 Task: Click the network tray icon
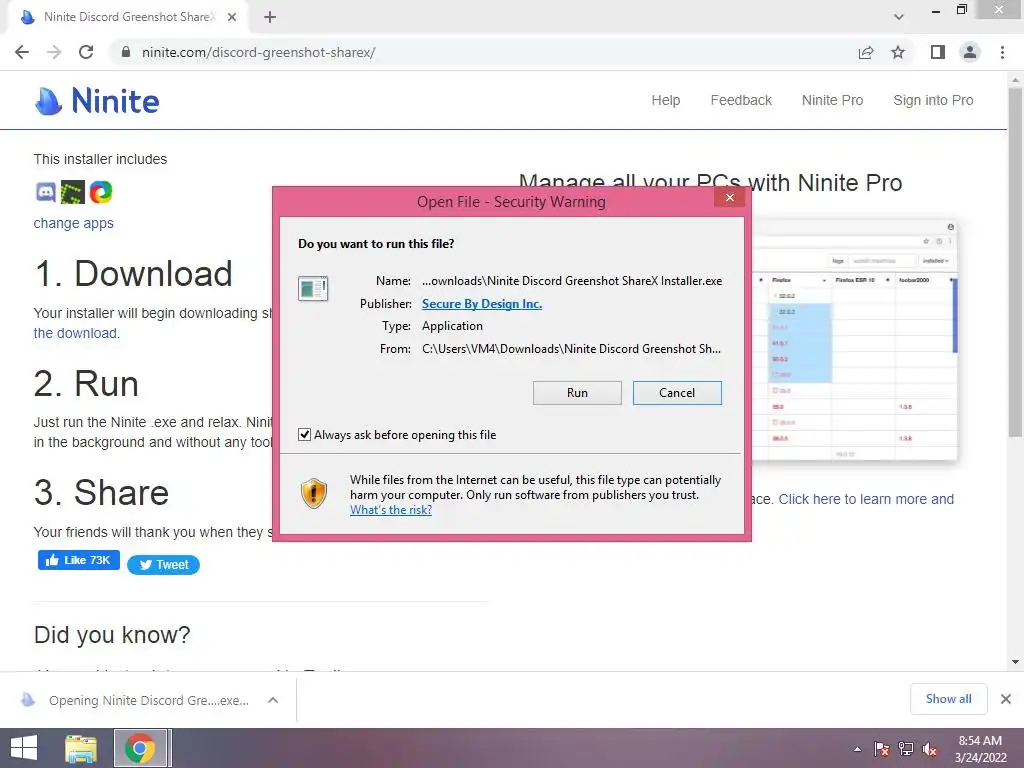coord(906,749)
